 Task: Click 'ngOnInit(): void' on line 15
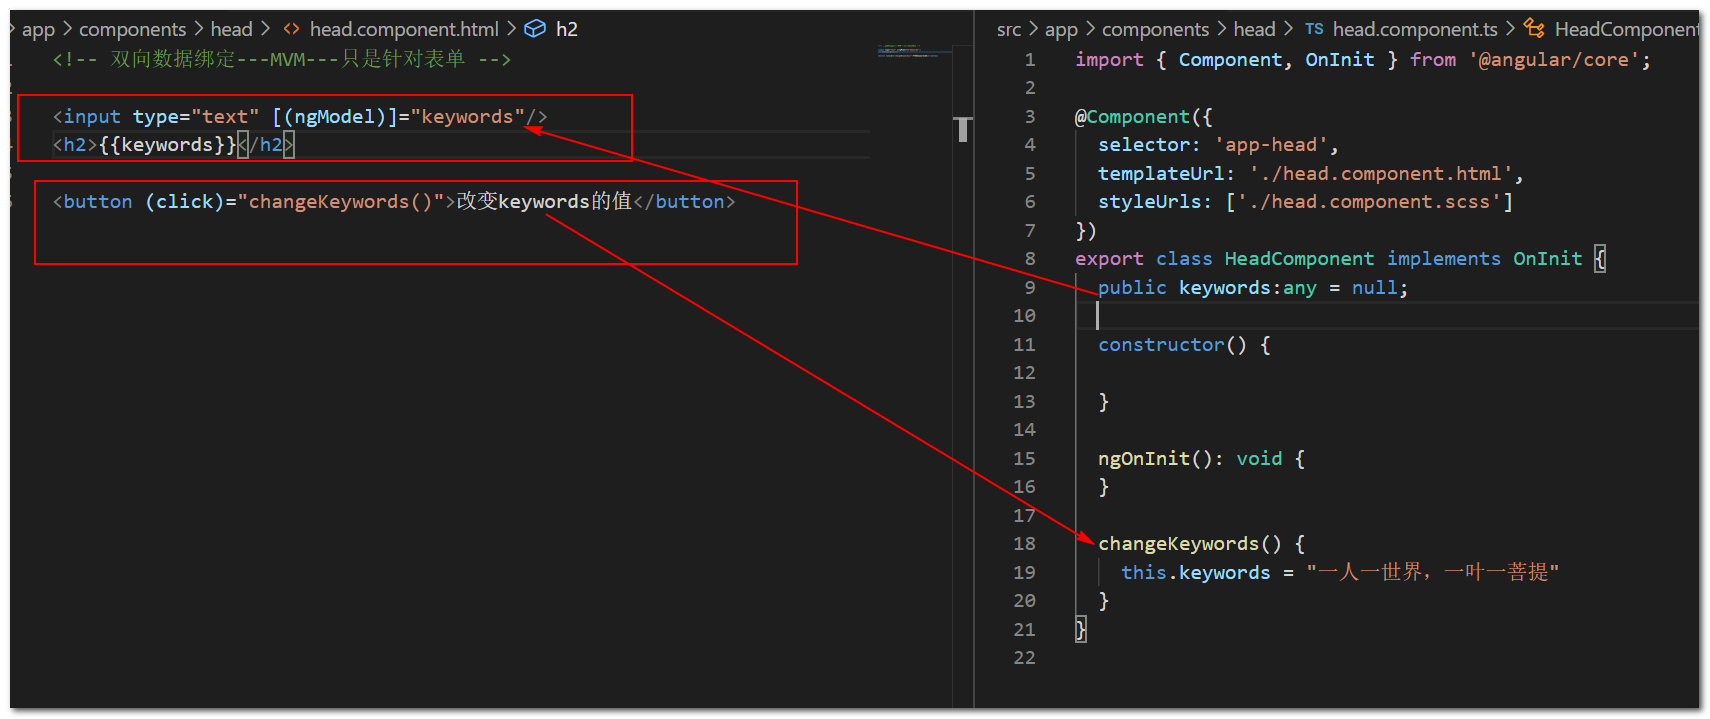tap(1190, 459)
